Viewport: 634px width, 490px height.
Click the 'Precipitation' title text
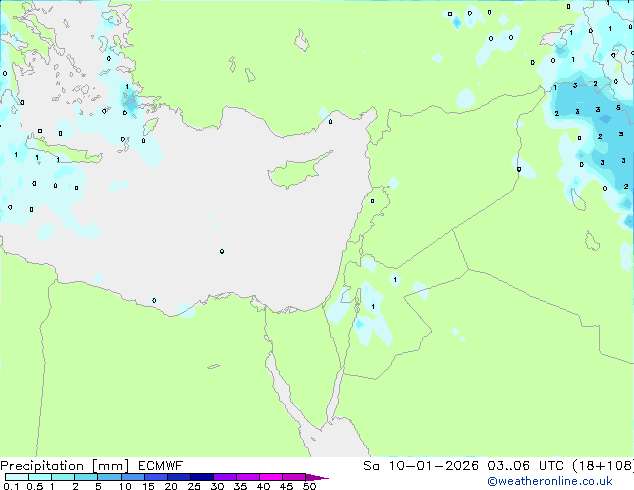pos(42,466)
